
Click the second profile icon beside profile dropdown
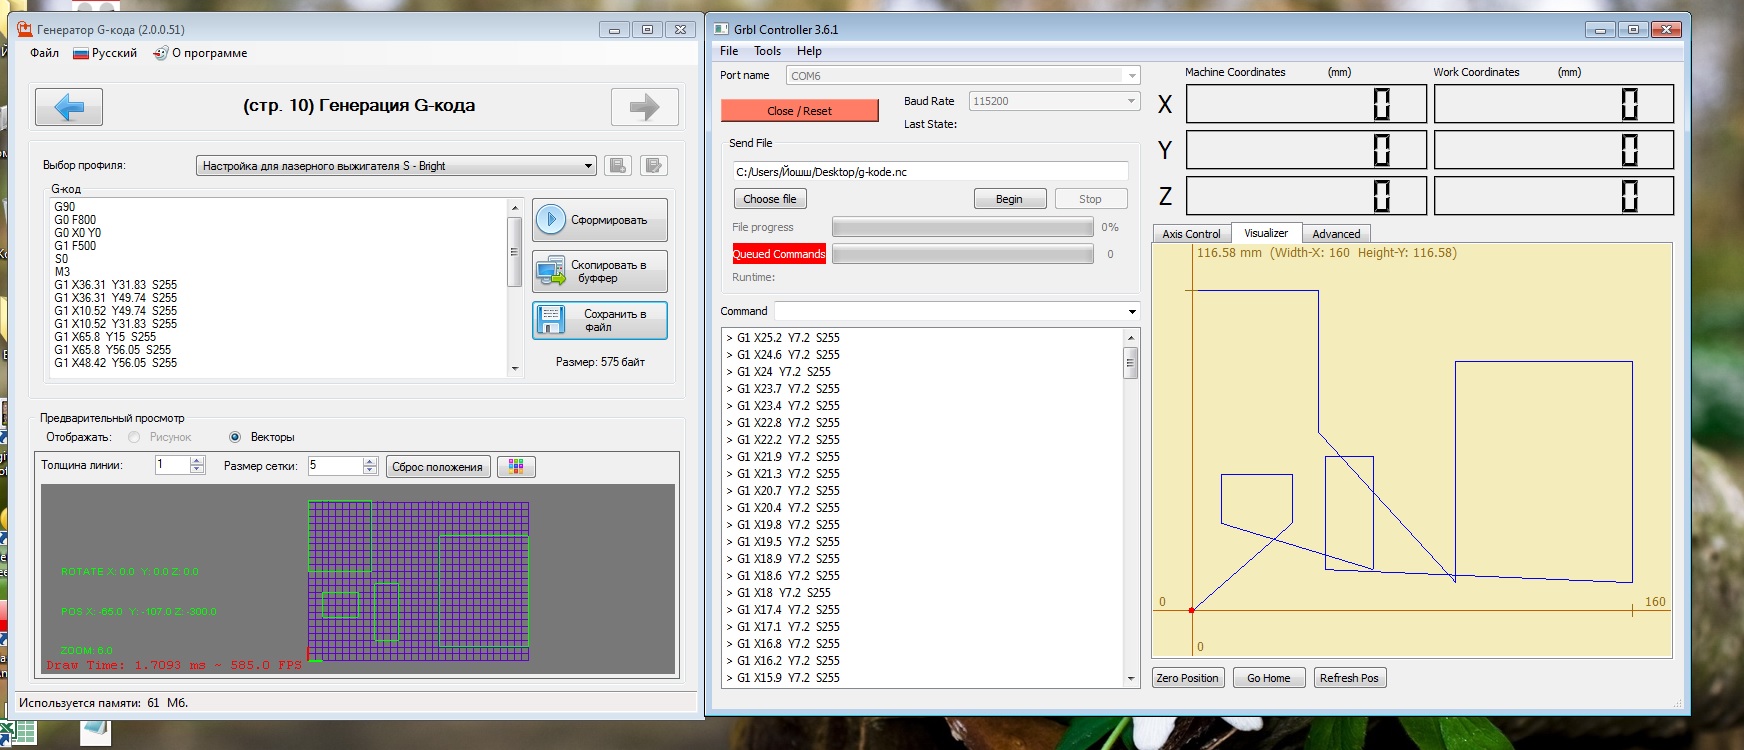pos(654,165)
